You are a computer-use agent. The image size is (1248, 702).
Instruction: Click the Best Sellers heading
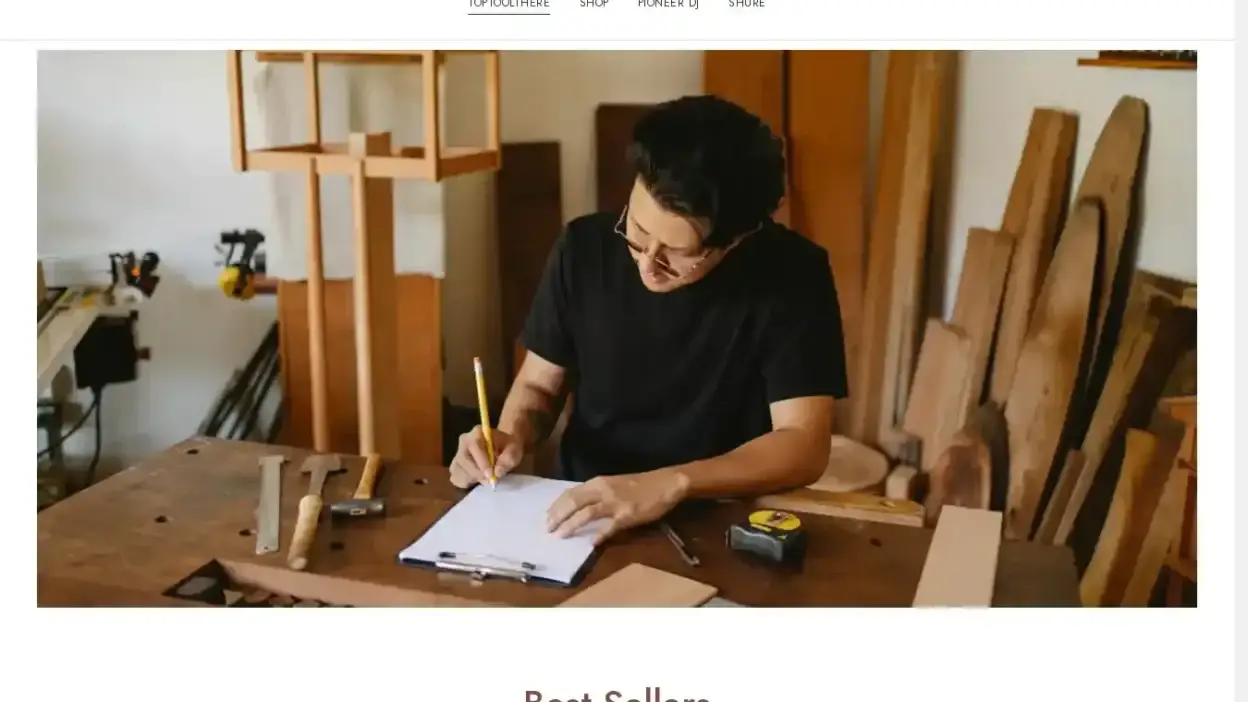click(x=617, y=694)
